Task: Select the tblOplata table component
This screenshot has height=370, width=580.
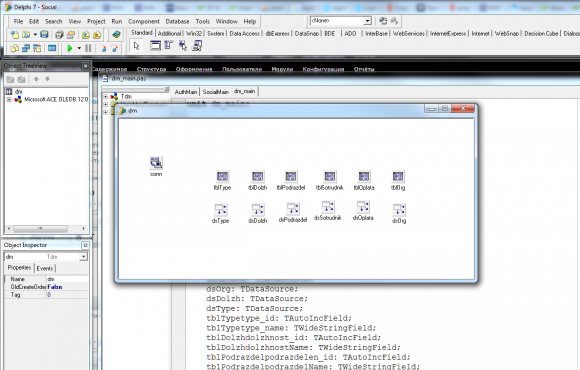Action: tap(364, 176)
